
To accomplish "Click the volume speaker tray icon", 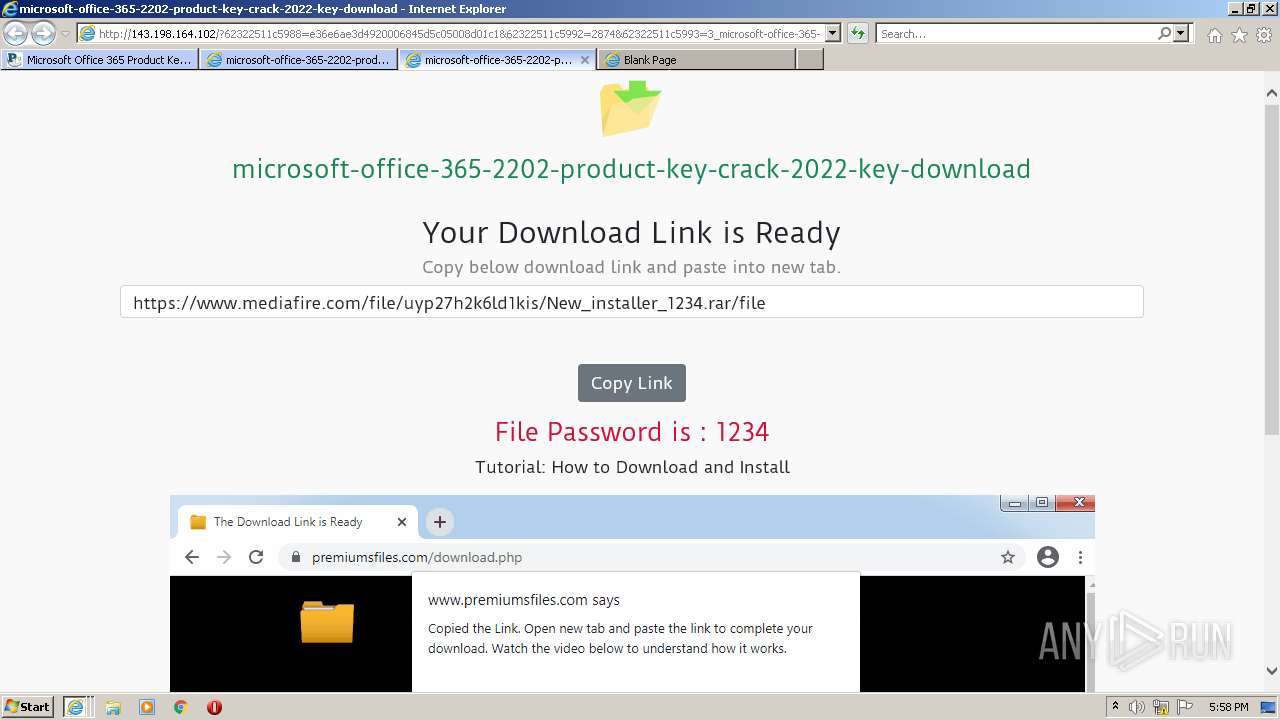I will 1137,707.
